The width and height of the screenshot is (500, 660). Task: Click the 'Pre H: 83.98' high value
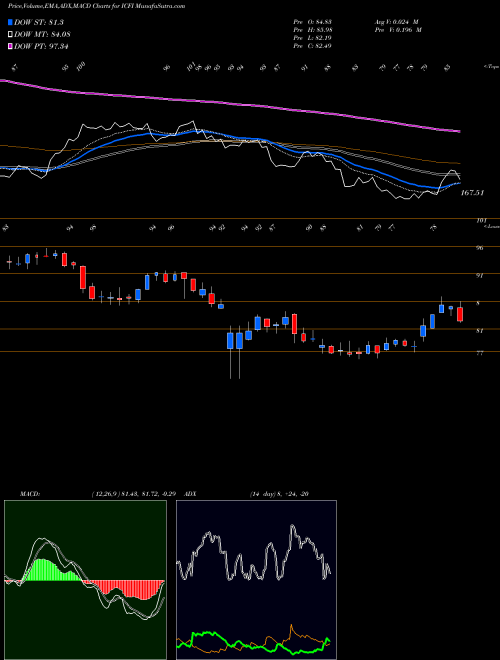click(x=312, y=29)
